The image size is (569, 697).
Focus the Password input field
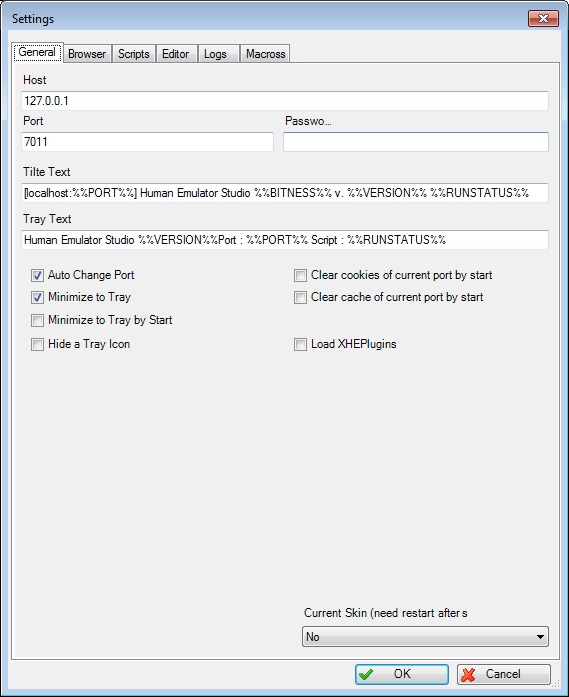click(416, 142)
